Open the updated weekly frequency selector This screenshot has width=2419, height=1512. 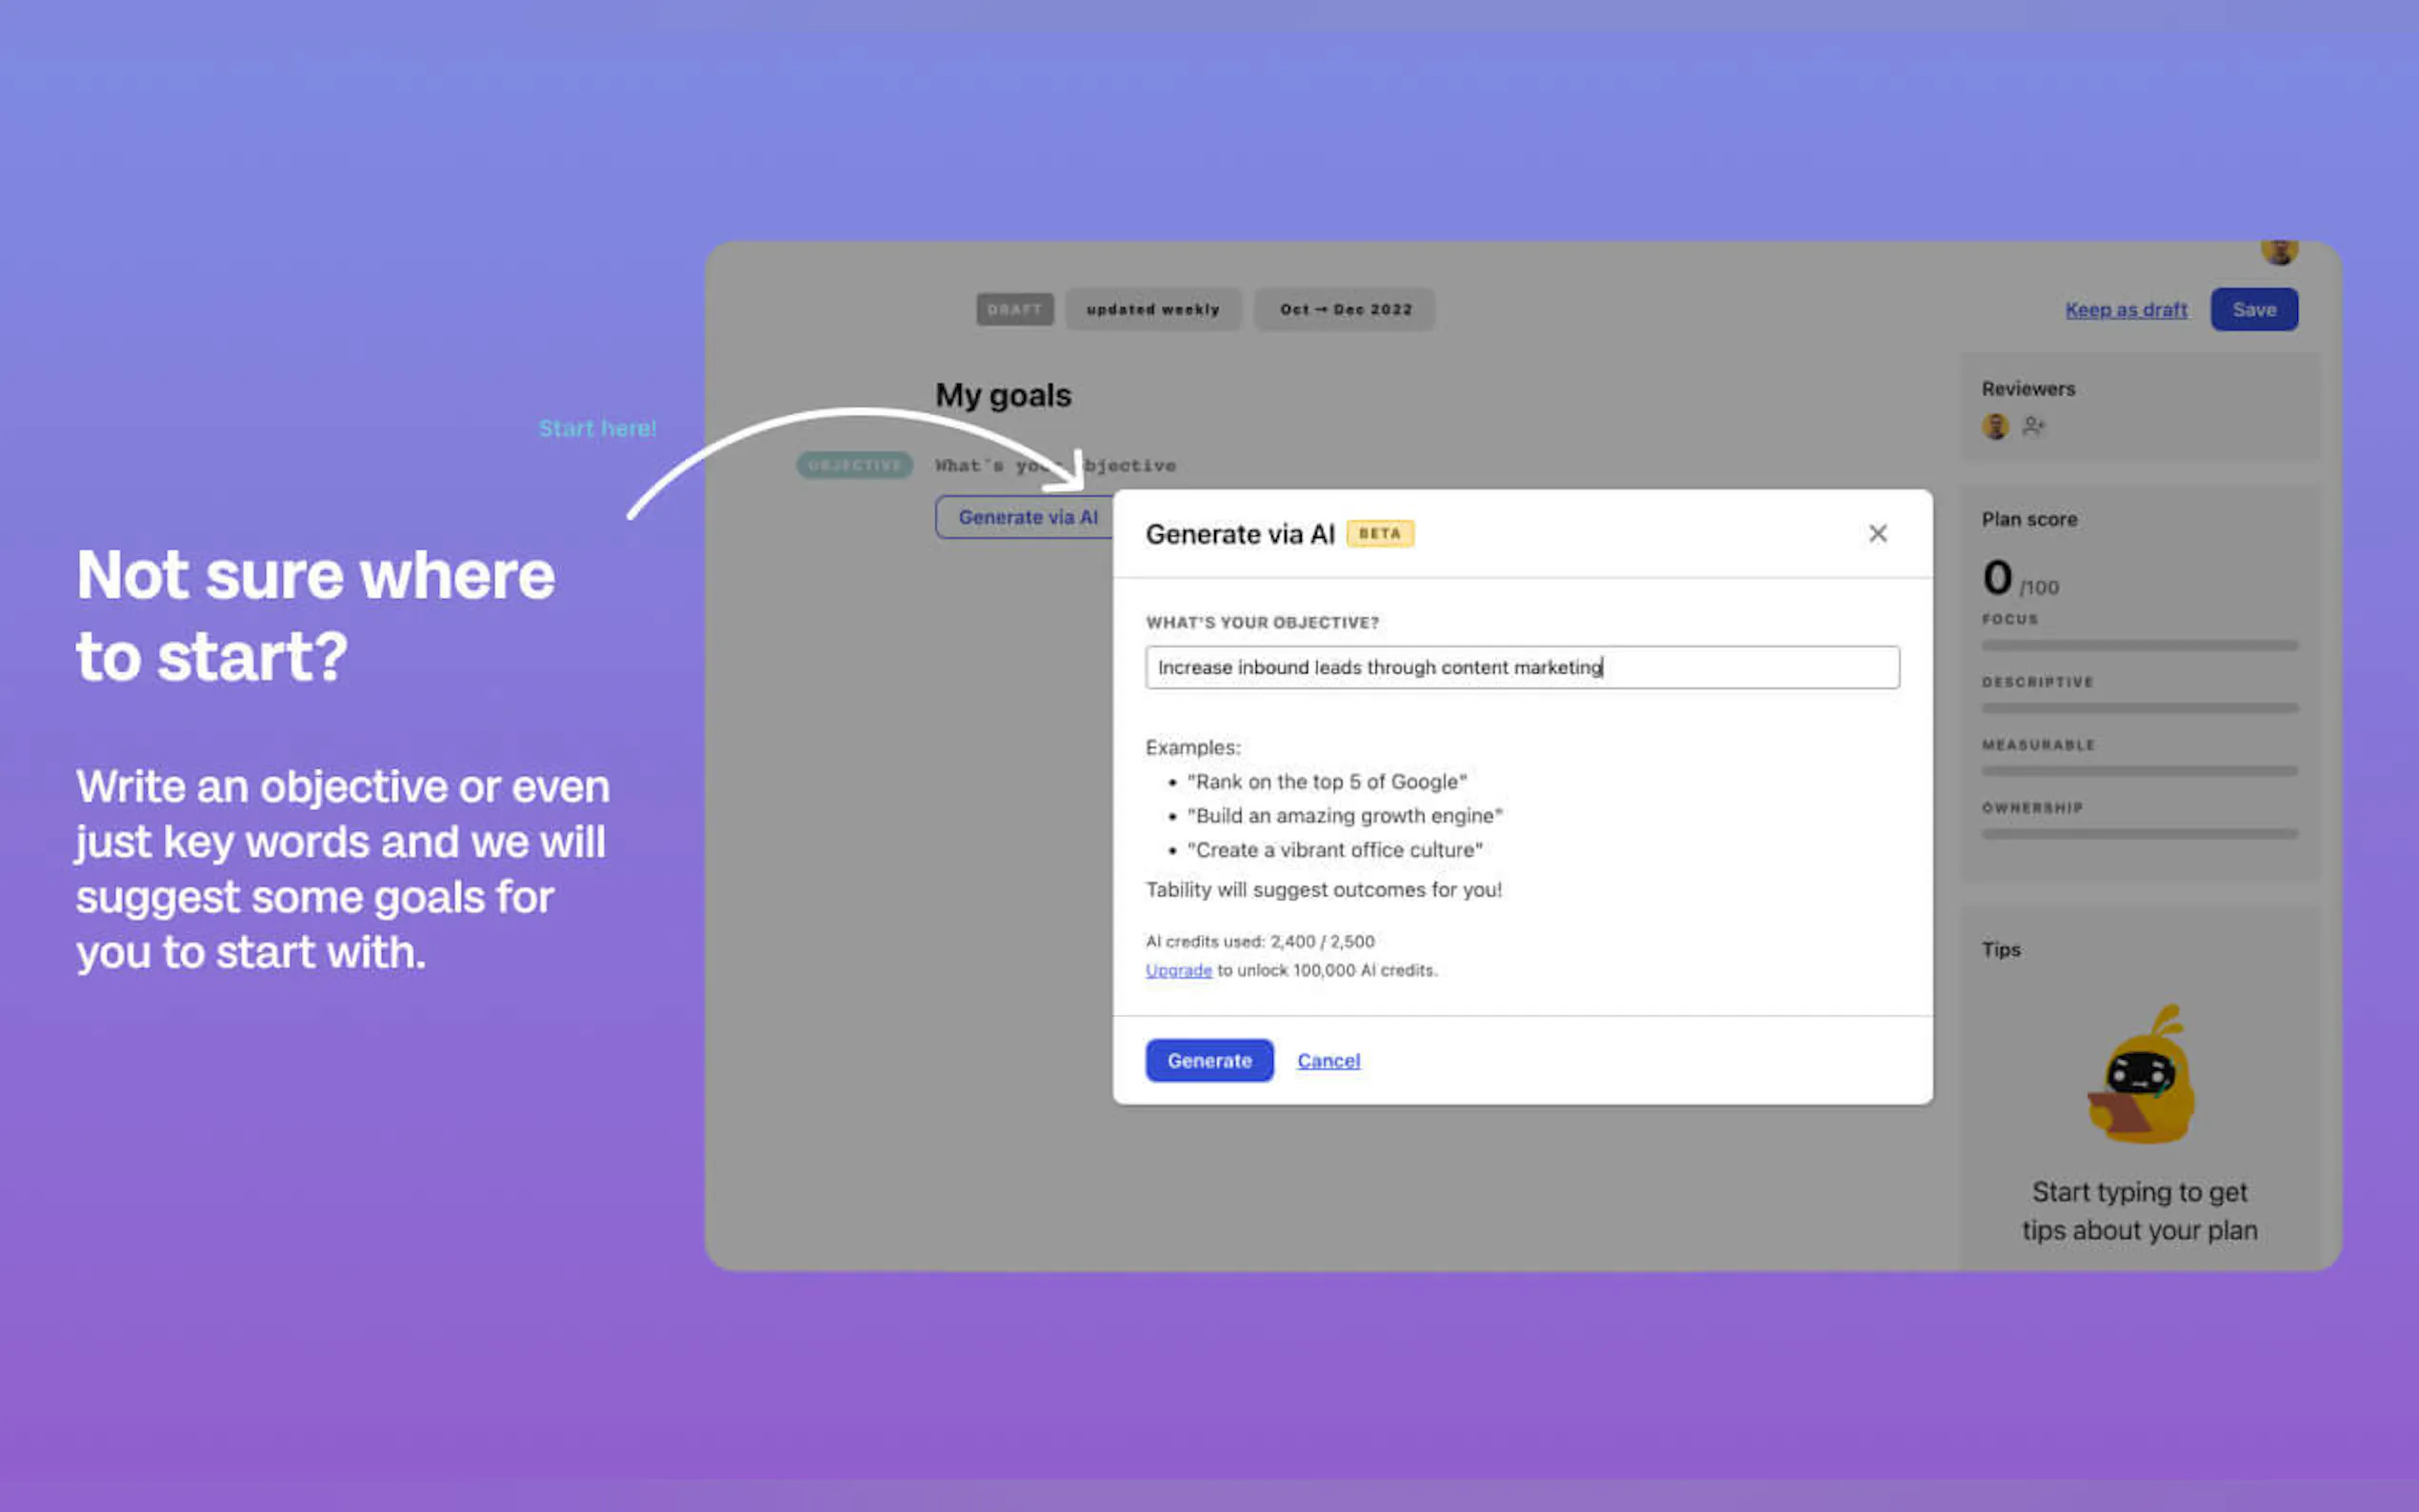(1153, 310)
